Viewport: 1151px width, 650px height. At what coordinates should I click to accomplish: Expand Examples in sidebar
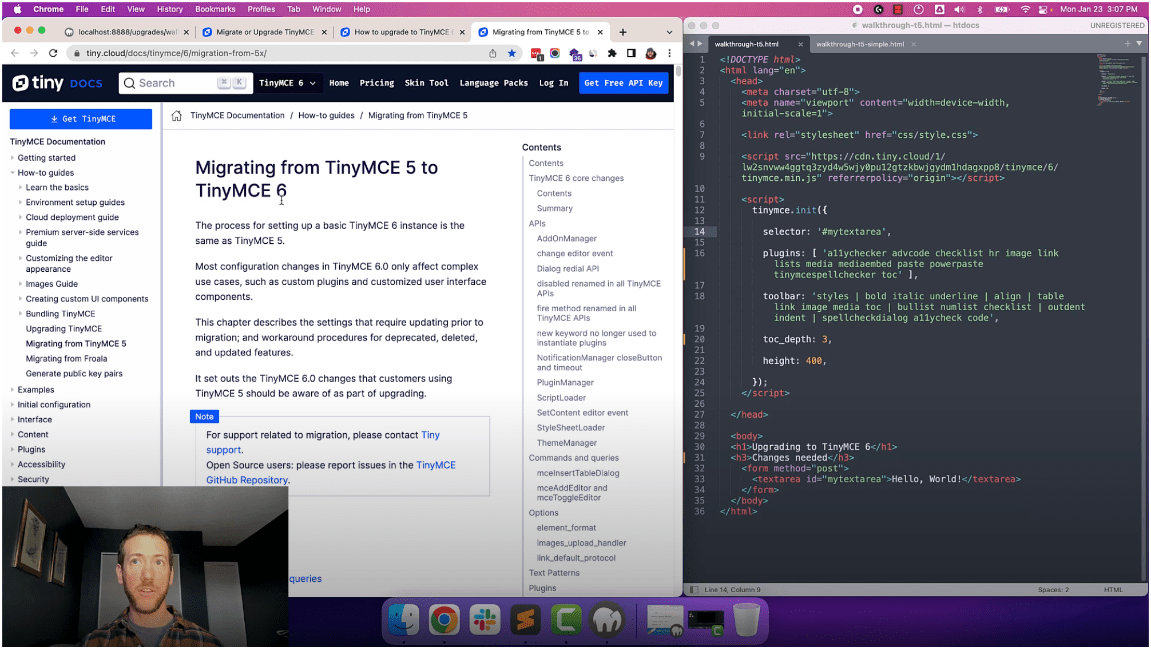[12, 390]
